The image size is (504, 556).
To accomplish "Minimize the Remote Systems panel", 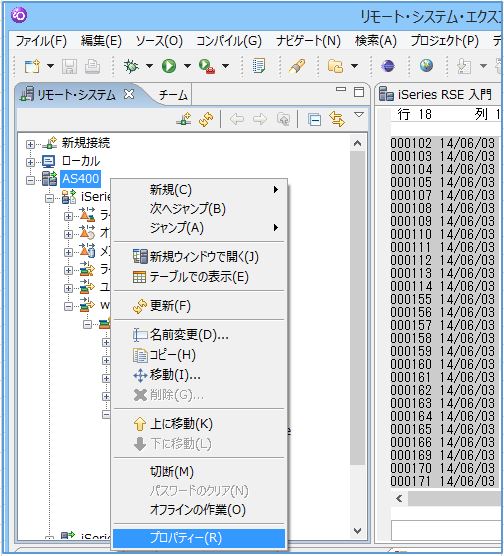I will coord(341,90).
